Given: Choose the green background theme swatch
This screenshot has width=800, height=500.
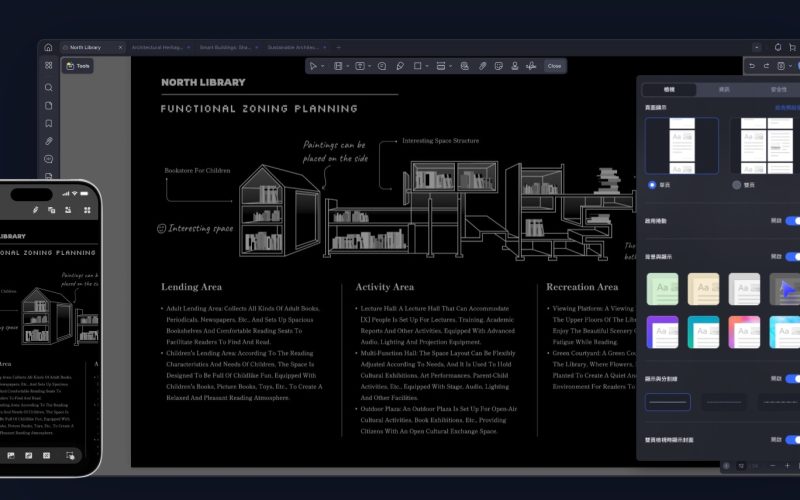Looking at the screenshot, I should point(663,289).
